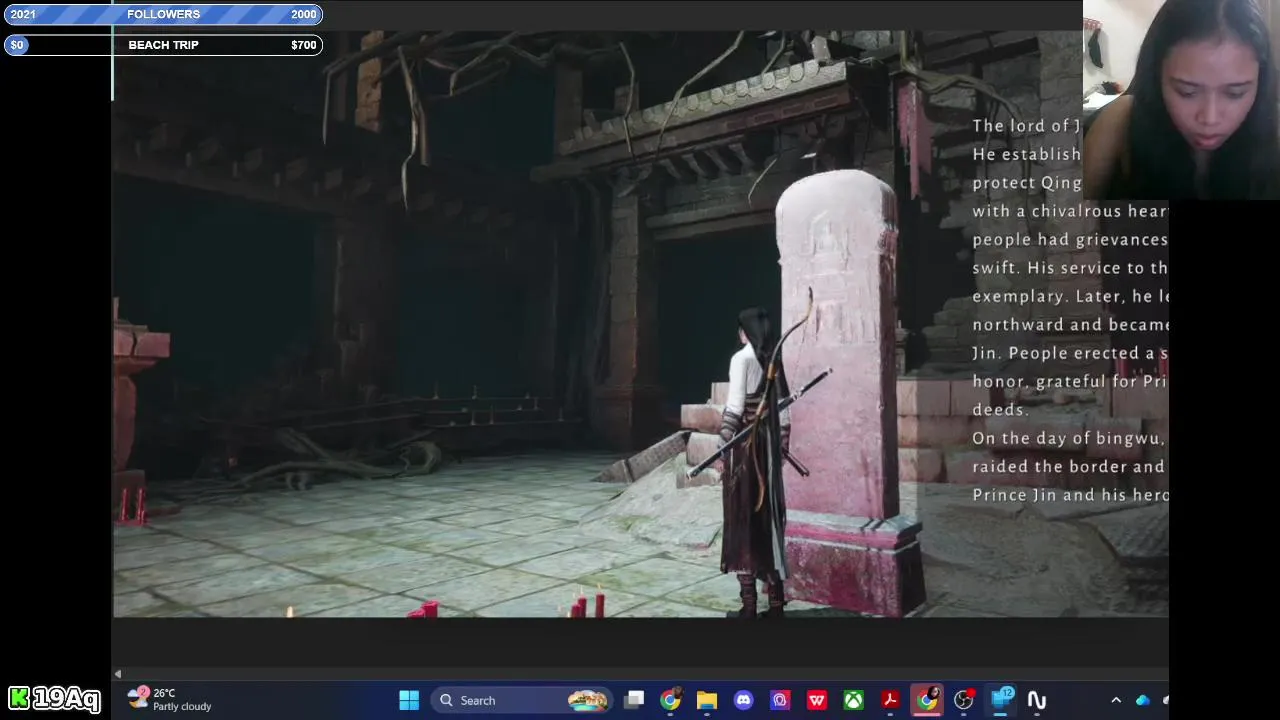Click the $0 raised amount label
Viewport: 1280px width, 720px height.
click(17, 45)
